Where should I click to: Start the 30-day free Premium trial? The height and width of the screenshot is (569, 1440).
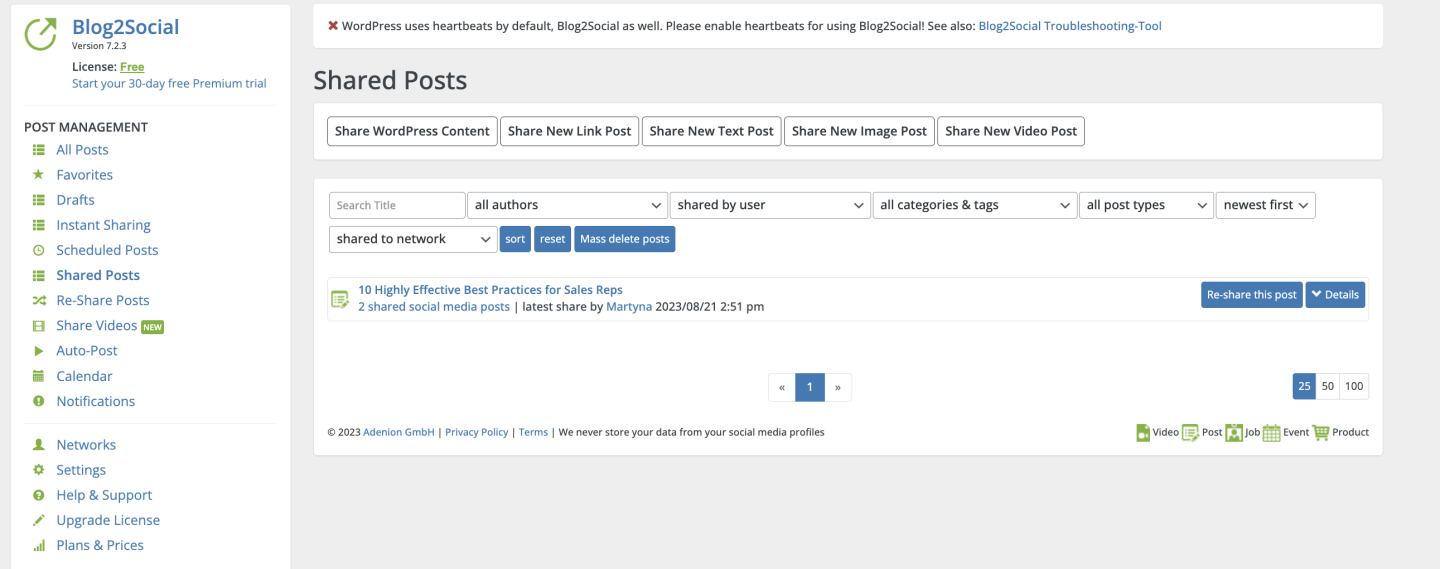[x=169, y=84]
